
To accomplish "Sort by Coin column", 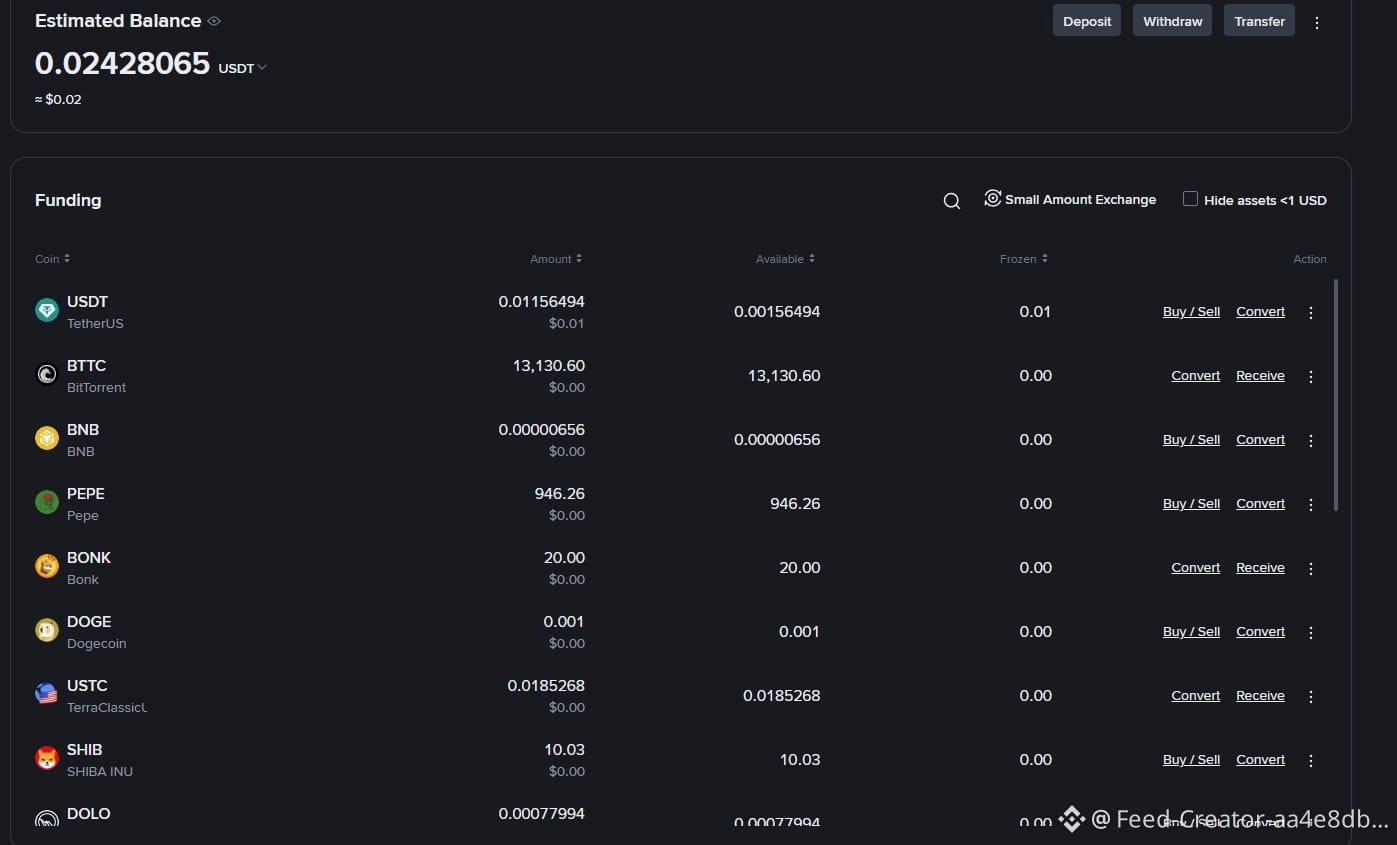I will [x=53, y=259].
